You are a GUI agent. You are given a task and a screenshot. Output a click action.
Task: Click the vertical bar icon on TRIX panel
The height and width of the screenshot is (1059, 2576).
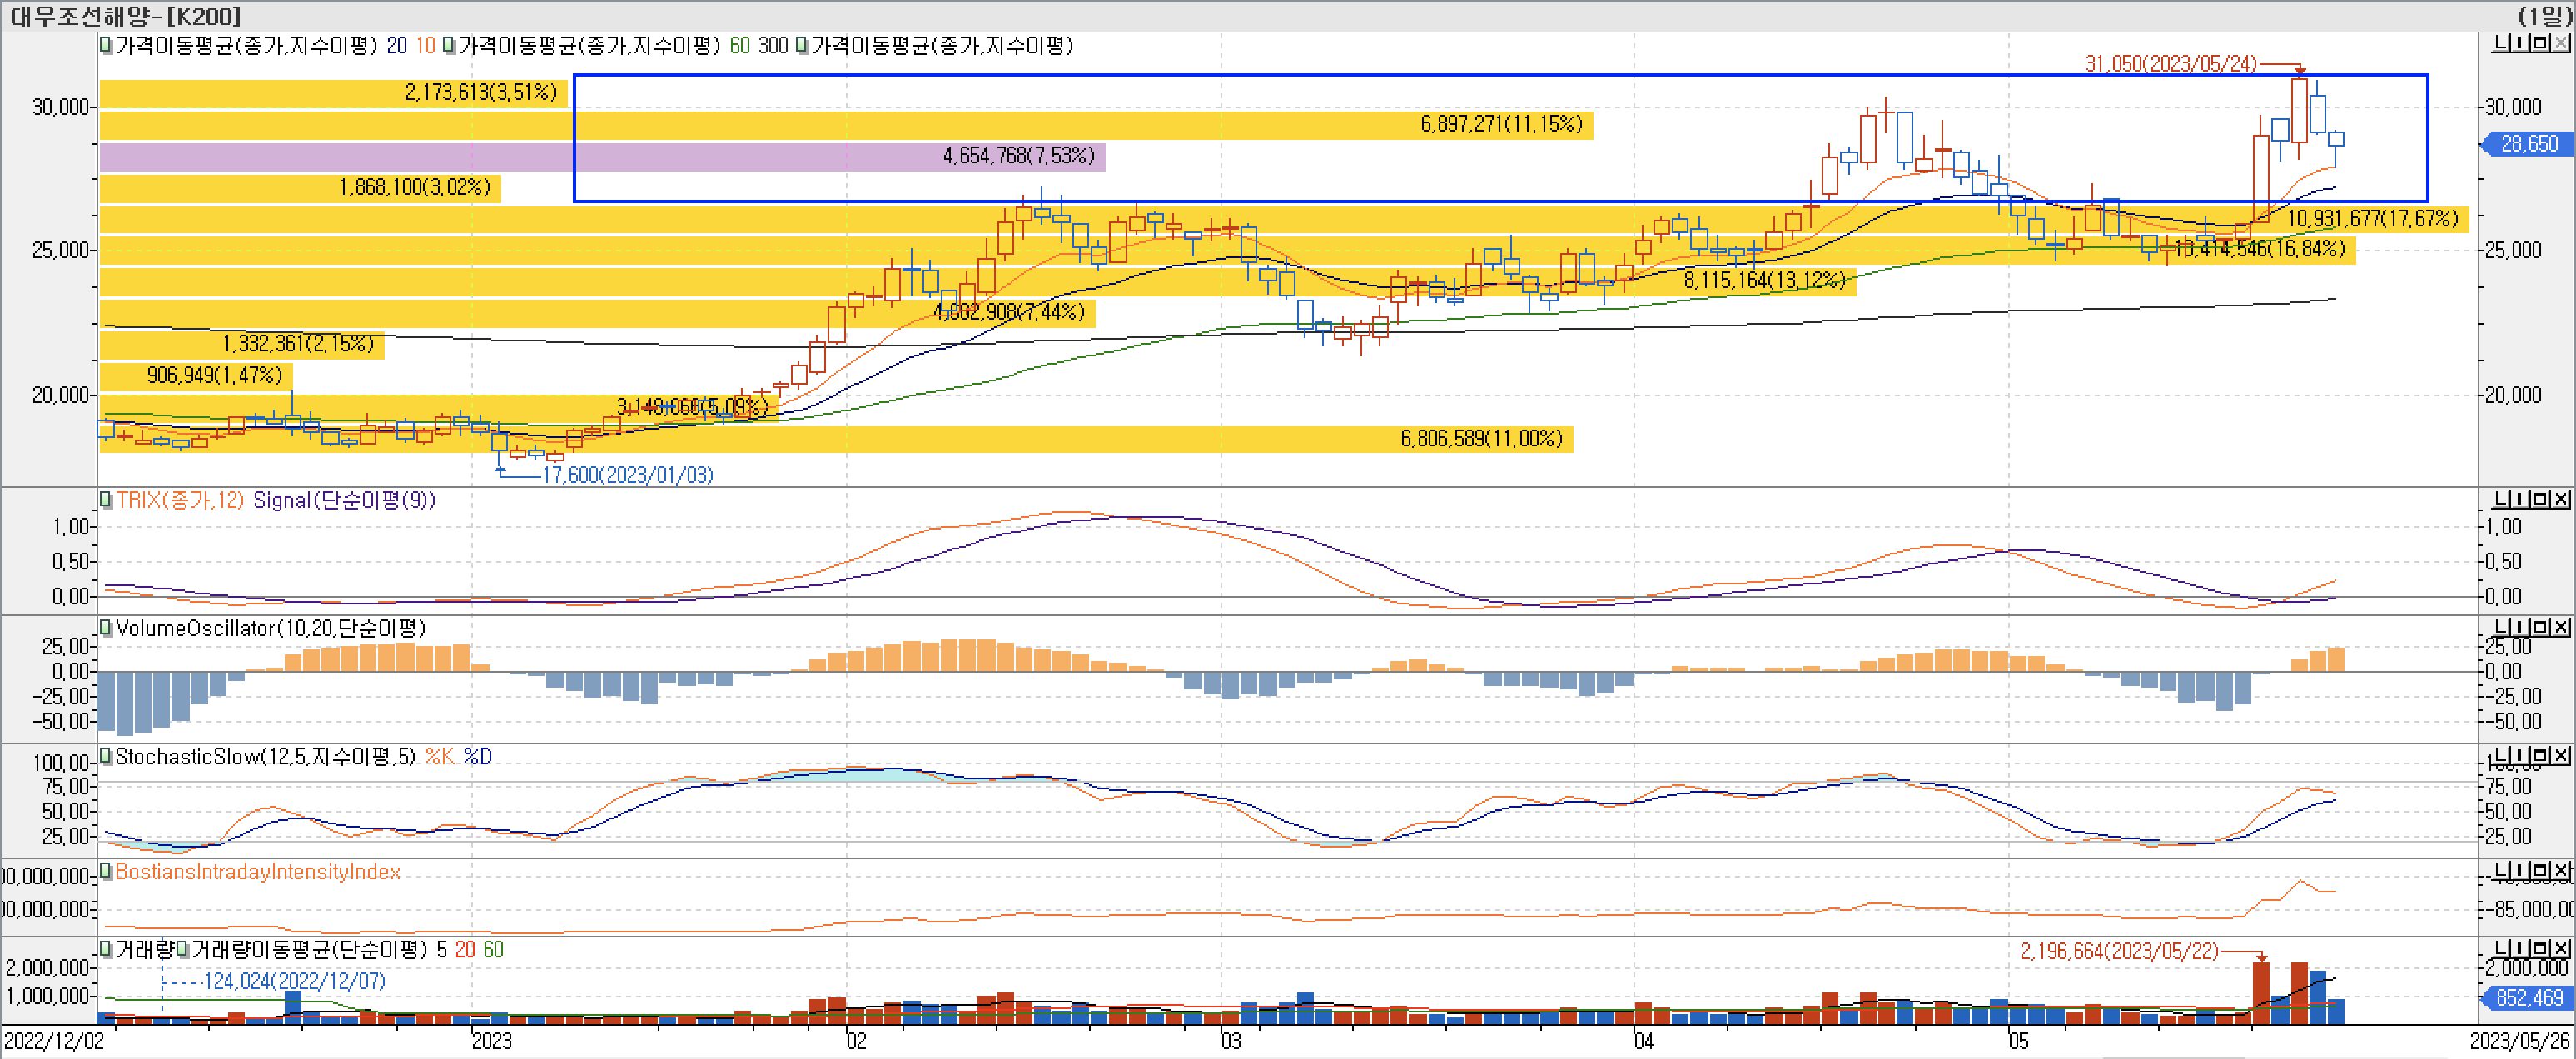(x=2522, y=499)
